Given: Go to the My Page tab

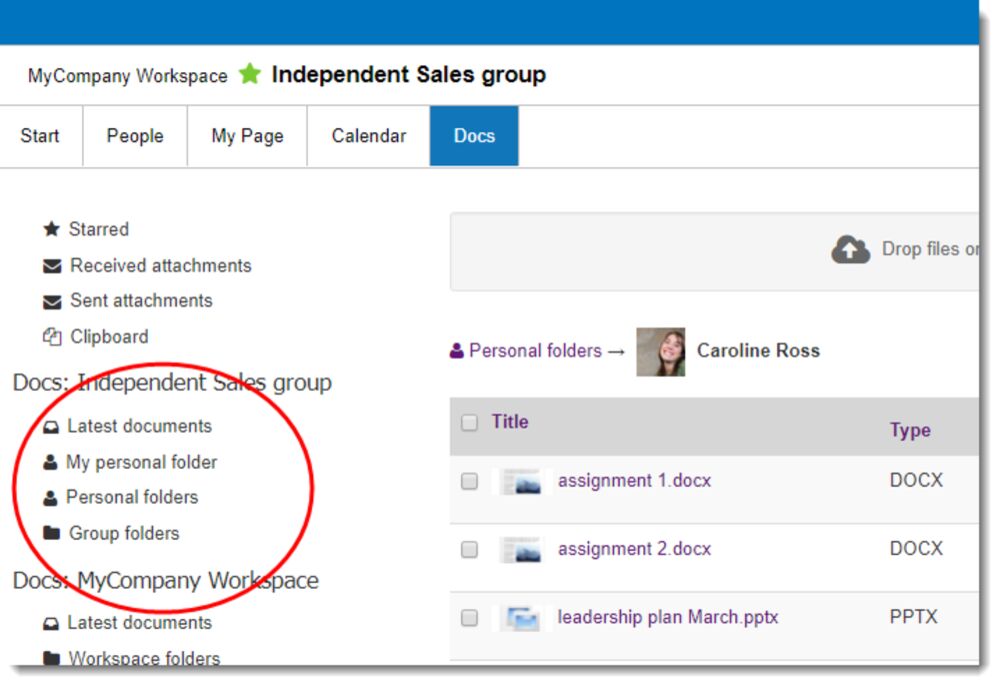Looking at the screenshot, I should pos(247,136).
